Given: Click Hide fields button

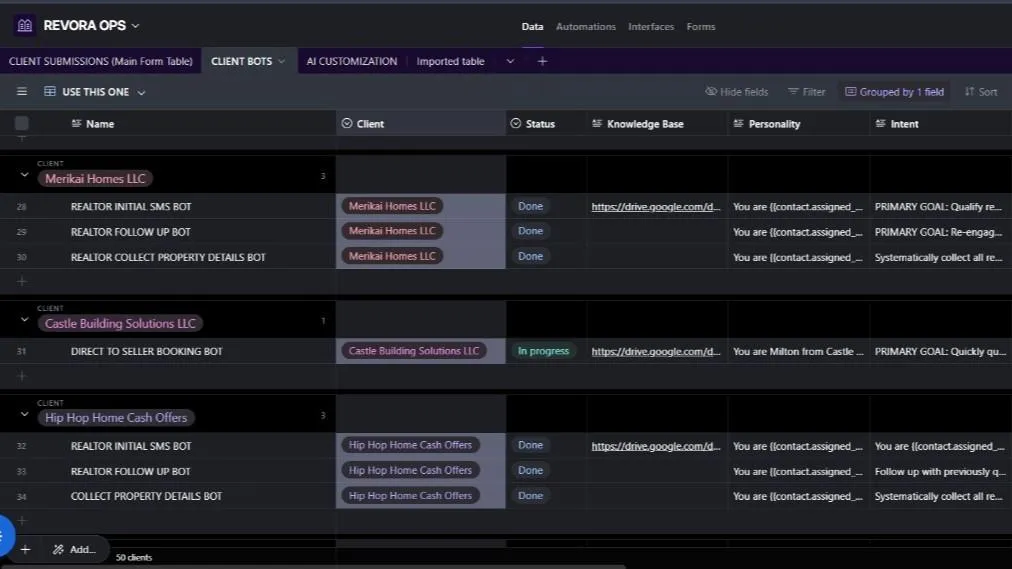Looking at the screenshot, I should point(736,92).
